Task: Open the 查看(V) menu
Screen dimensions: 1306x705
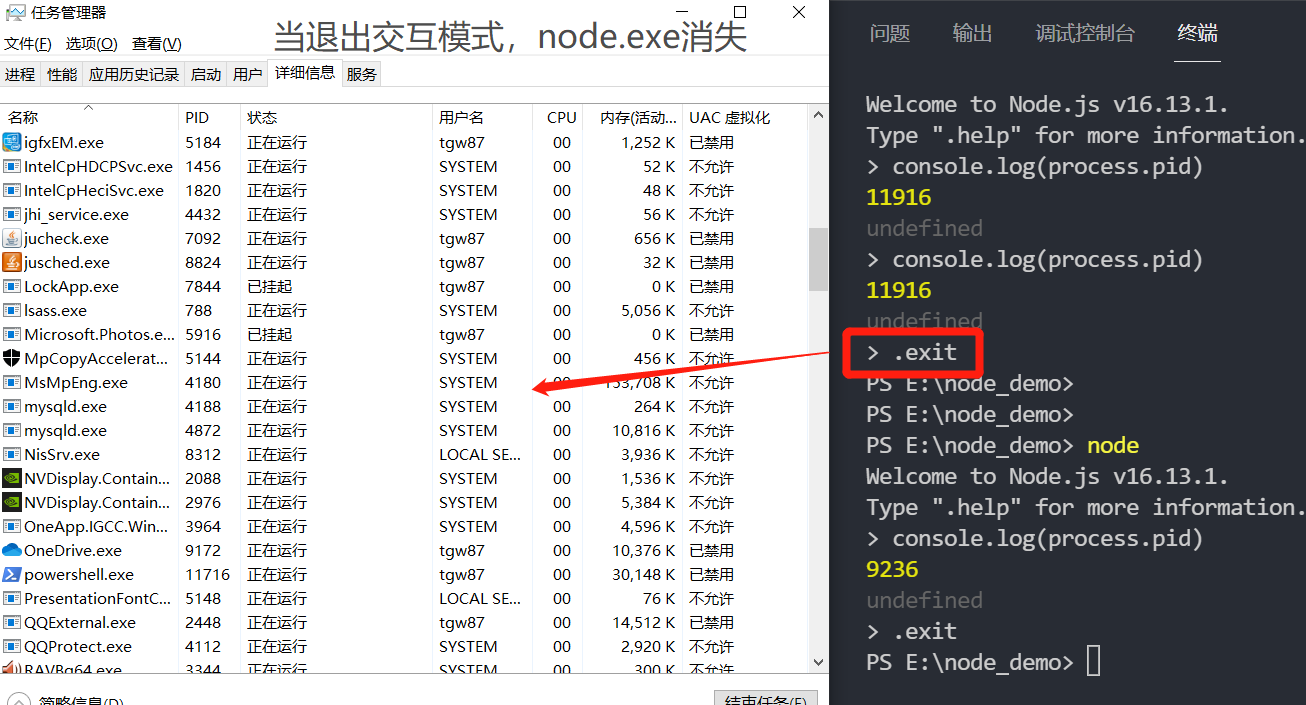Action: coord(157,44)
